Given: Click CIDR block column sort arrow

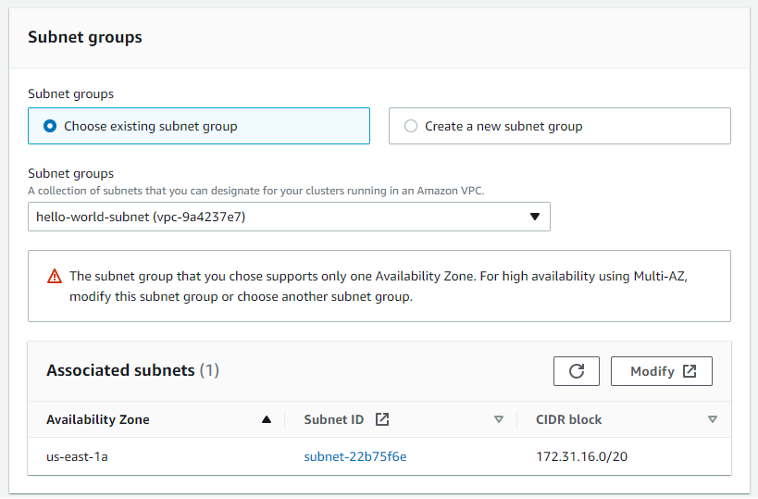Looking at the screenshot, I should pos(712,420).
